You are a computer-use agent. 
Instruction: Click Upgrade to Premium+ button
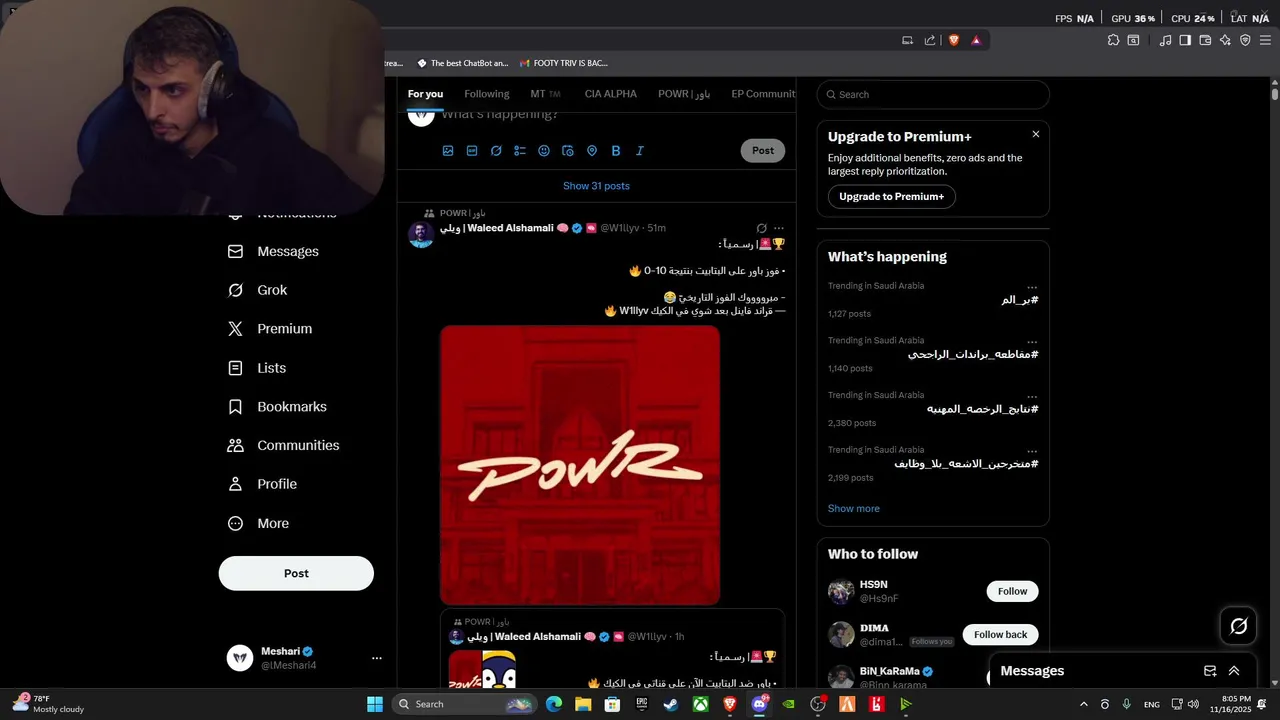[892, 197]
